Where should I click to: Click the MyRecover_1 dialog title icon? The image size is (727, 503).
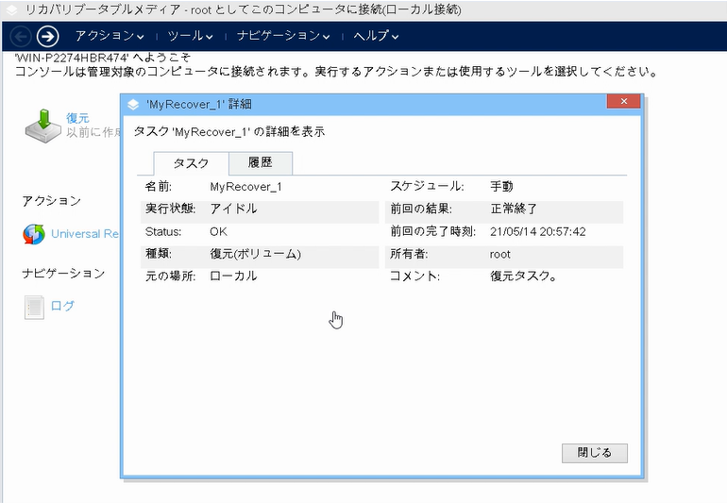133,105
